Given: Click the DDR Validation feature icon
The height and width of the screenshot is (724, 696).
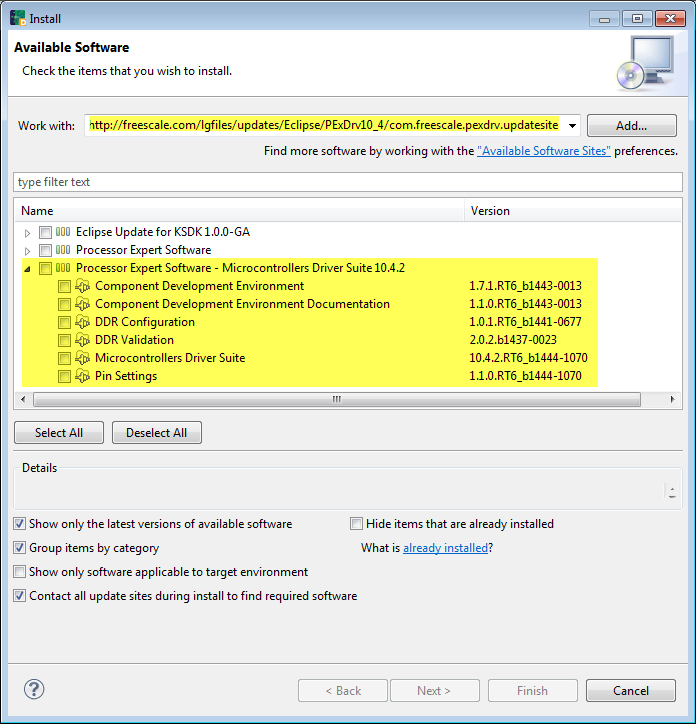Looking at the screenshot, I should point(83,340).
